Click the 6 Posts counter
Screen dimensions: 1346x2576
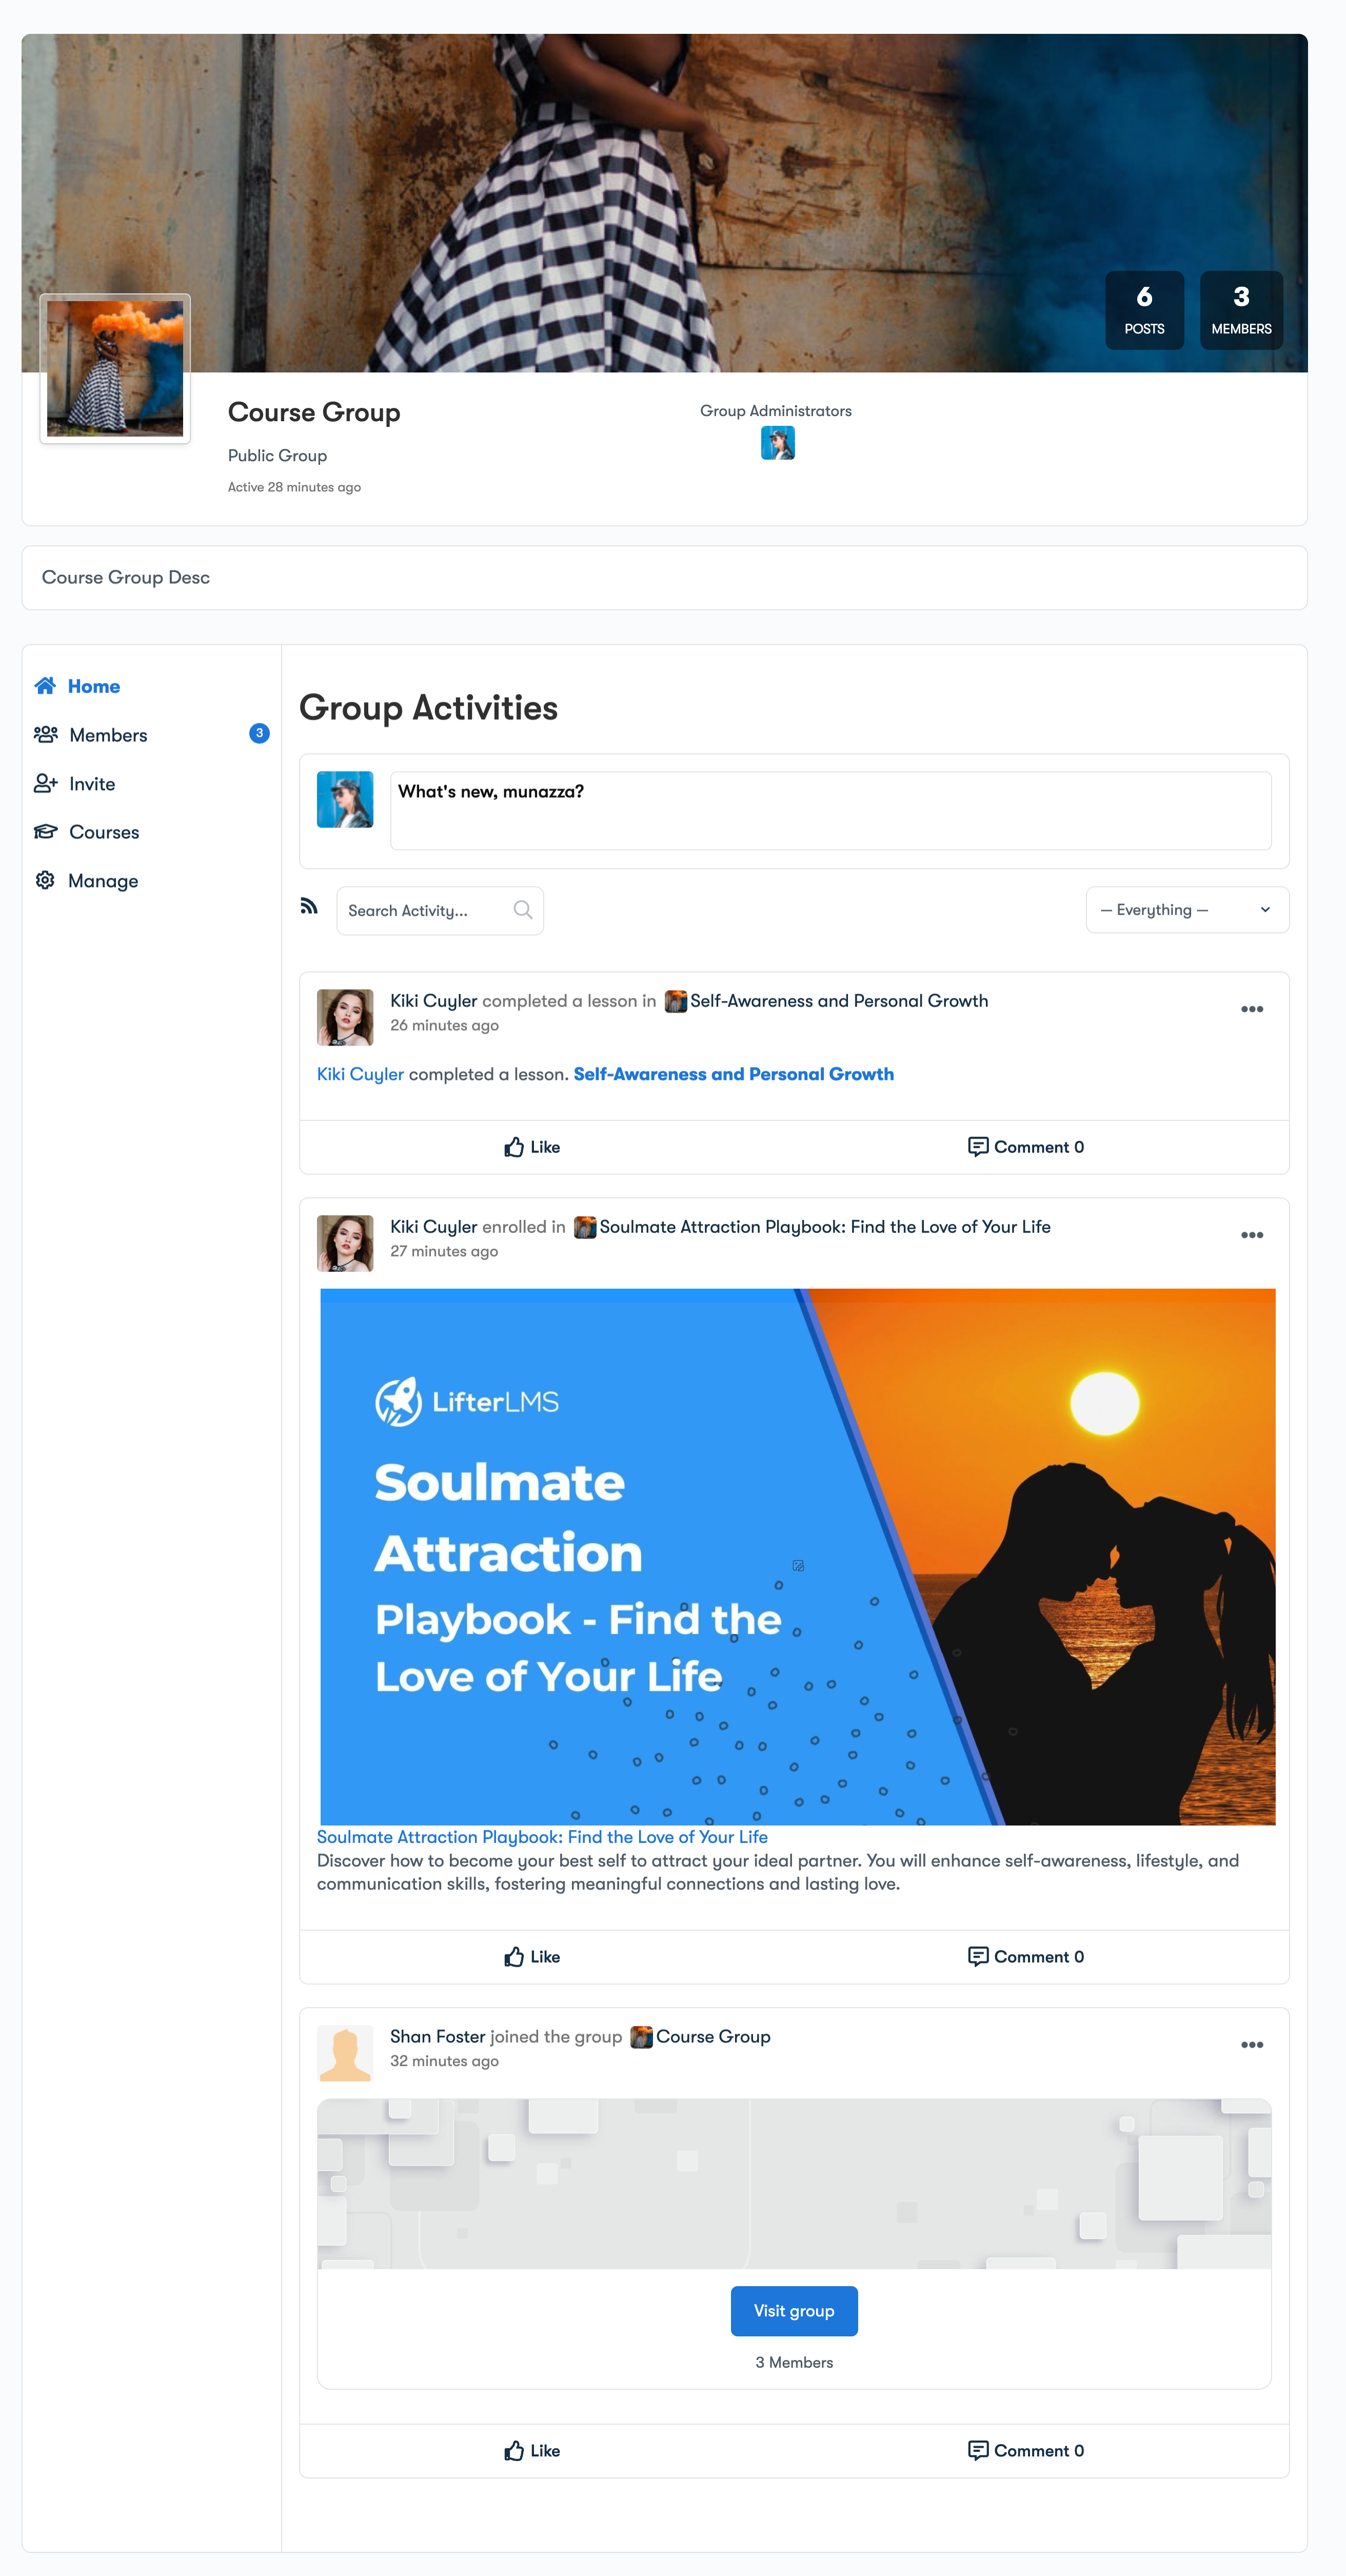pyautogui.click(x=1144, y=310)
